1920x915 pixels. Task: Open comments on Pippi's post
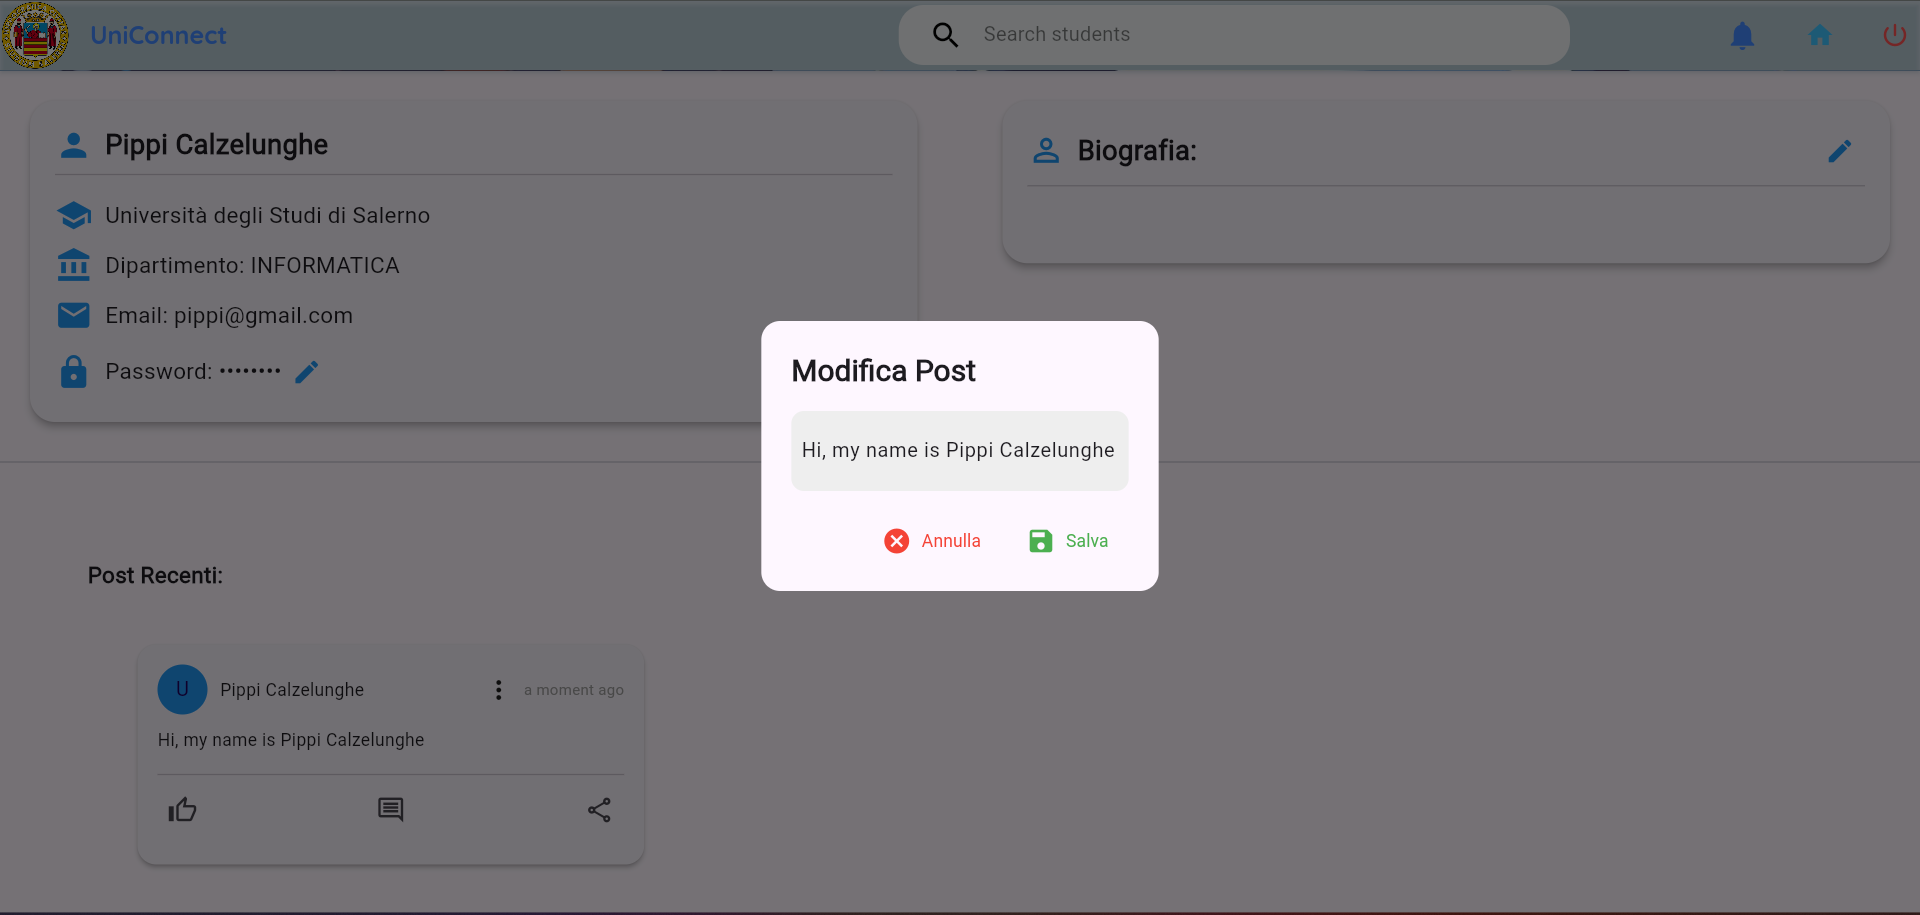click(390, 810)
